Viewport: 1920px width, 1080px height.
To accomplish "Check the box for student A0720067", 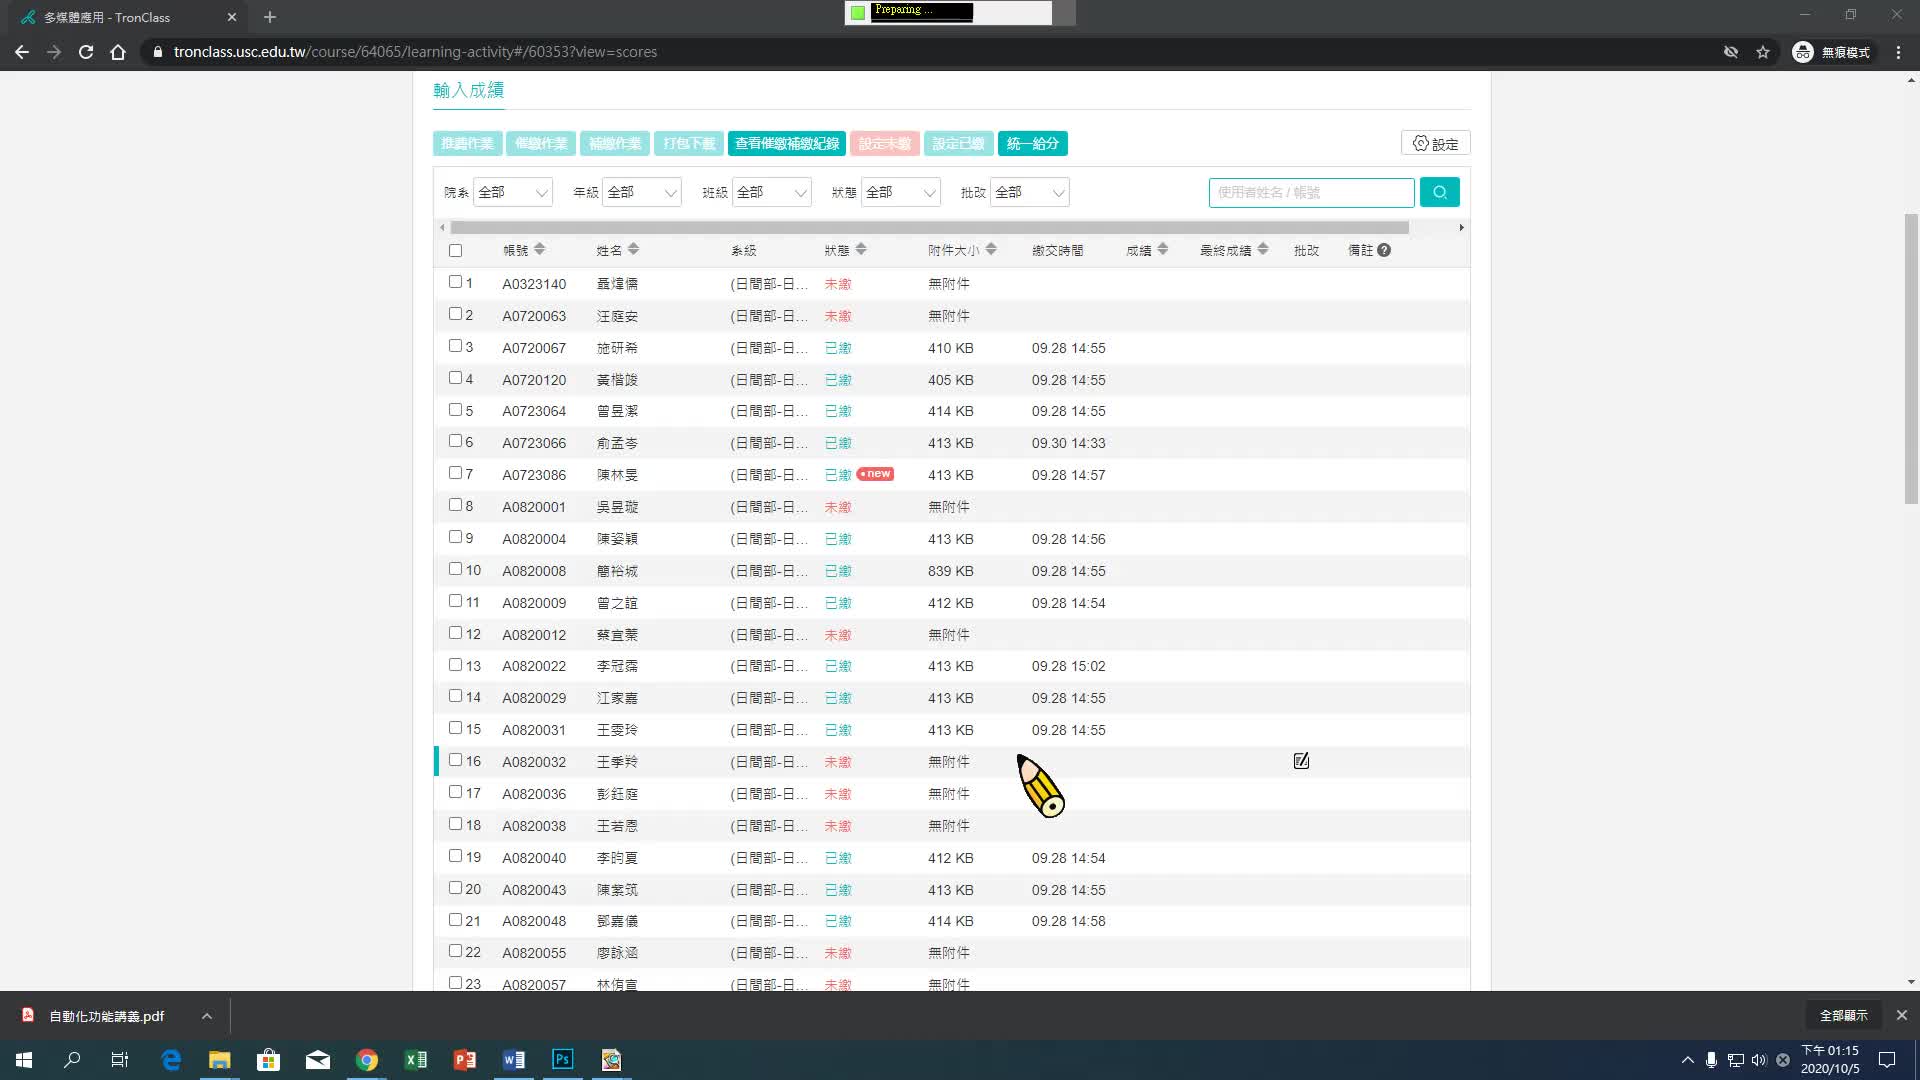I will [x=456, y=346].
